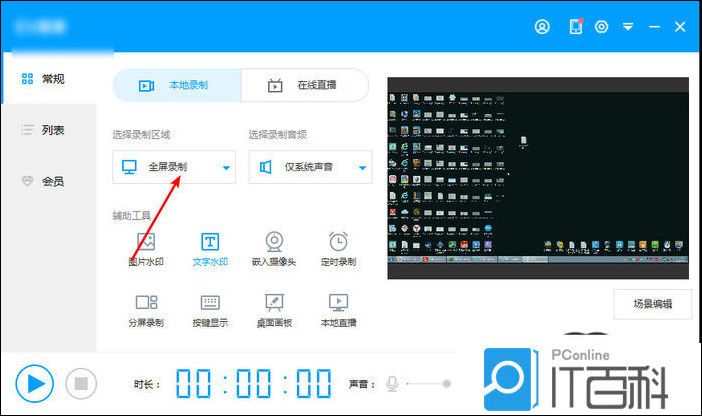Open the 文字水印 tool
Image resolution: width=702 pixels, height=416 pixels.
(x=210, y=250)
